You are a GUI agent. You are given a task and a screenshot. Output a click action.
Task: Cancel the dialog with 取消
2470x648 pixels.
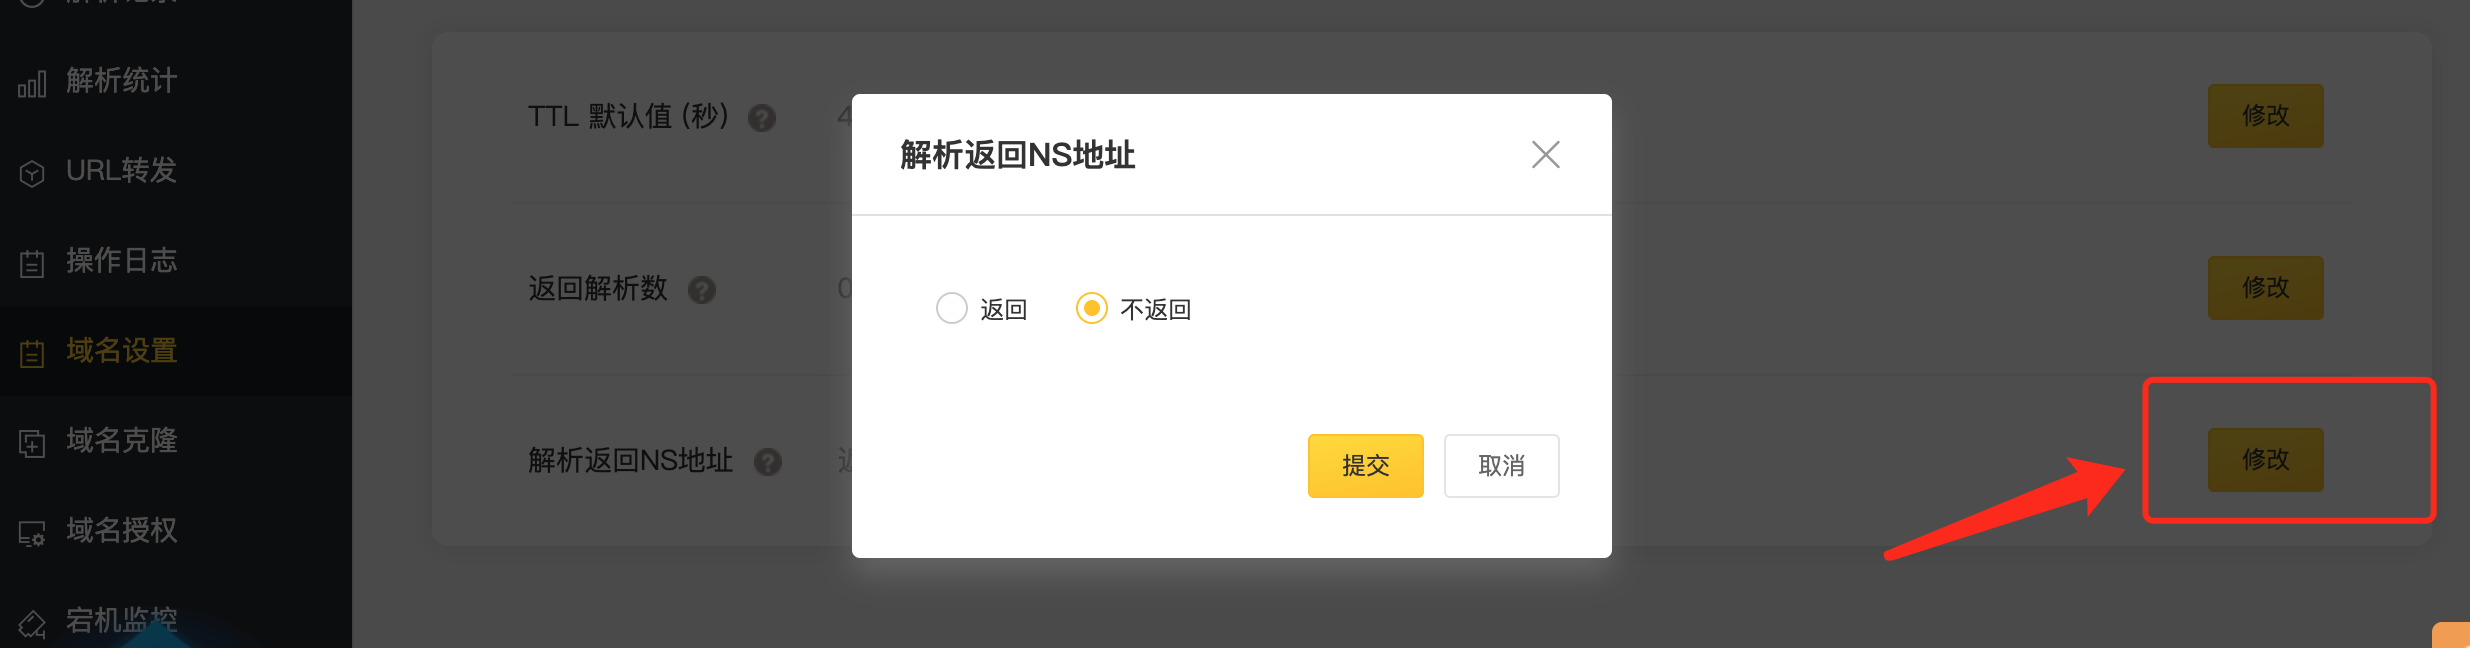point(1501,466)
